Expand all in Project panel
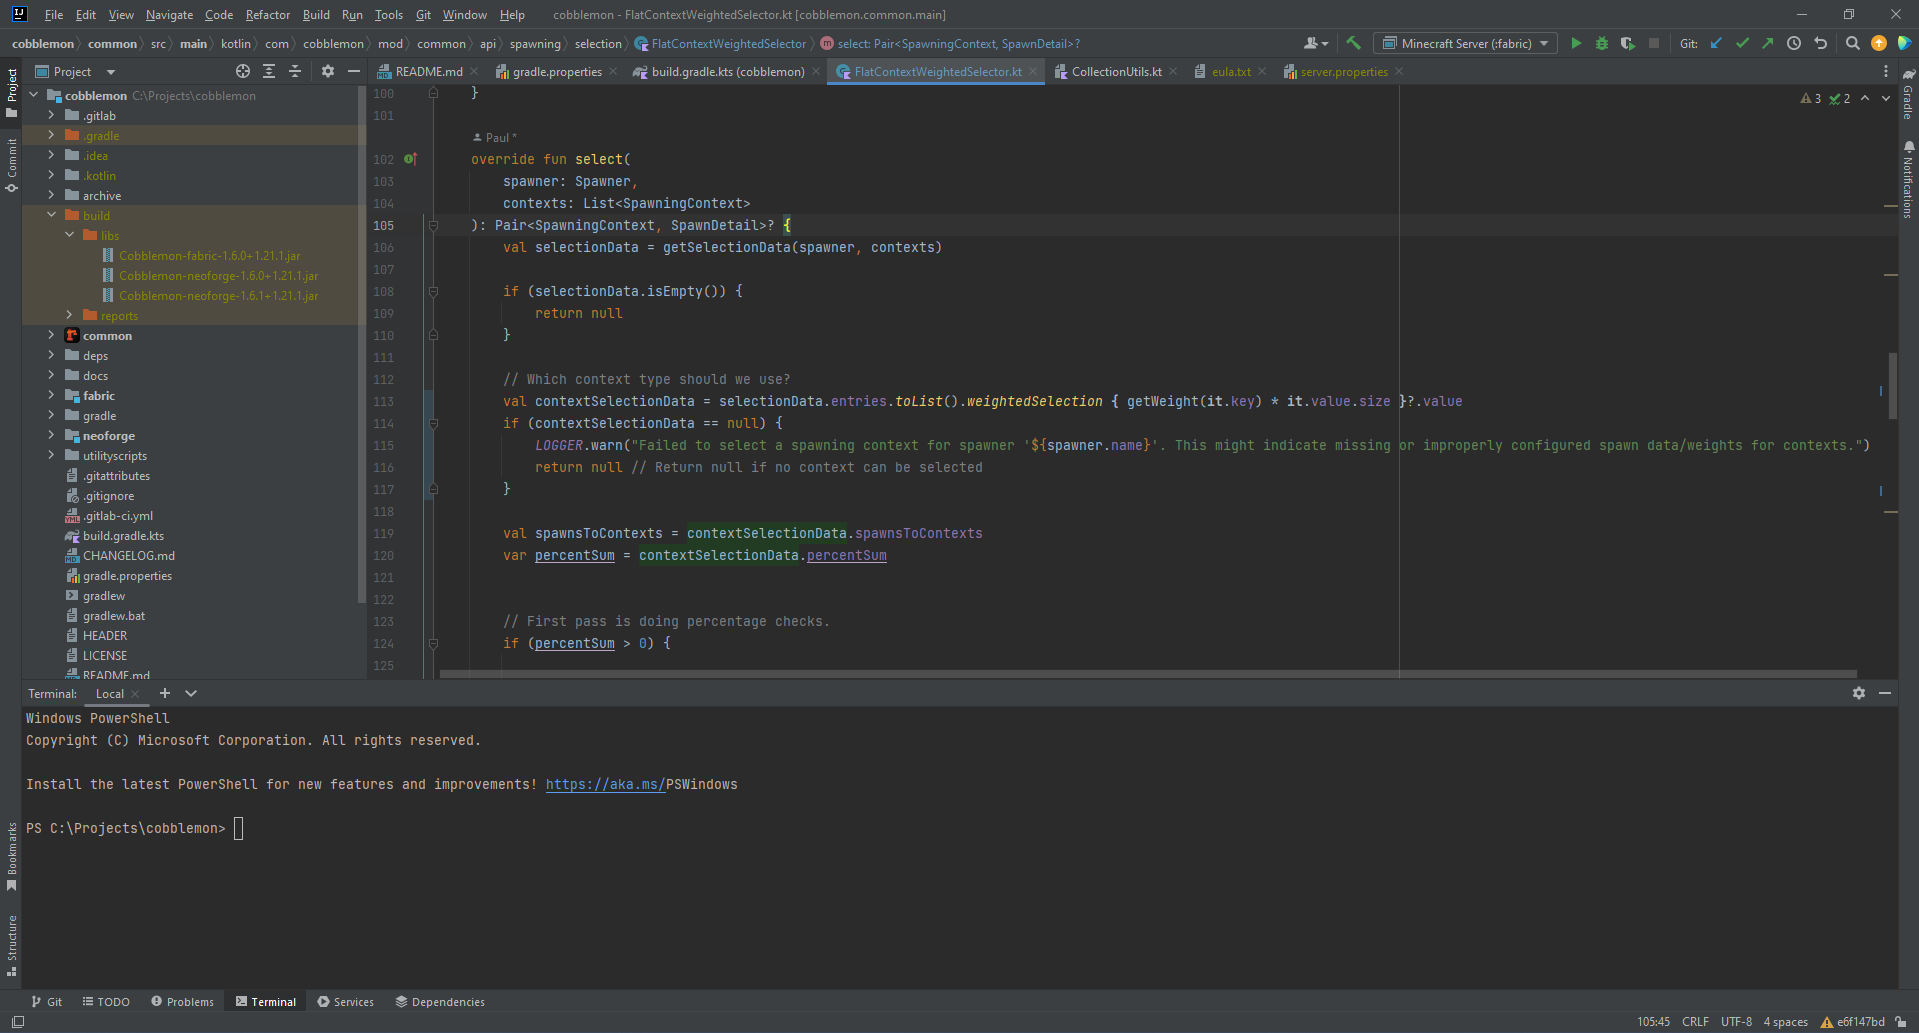This screenshot has height=1033, width=1919. [x=269, y=71]
